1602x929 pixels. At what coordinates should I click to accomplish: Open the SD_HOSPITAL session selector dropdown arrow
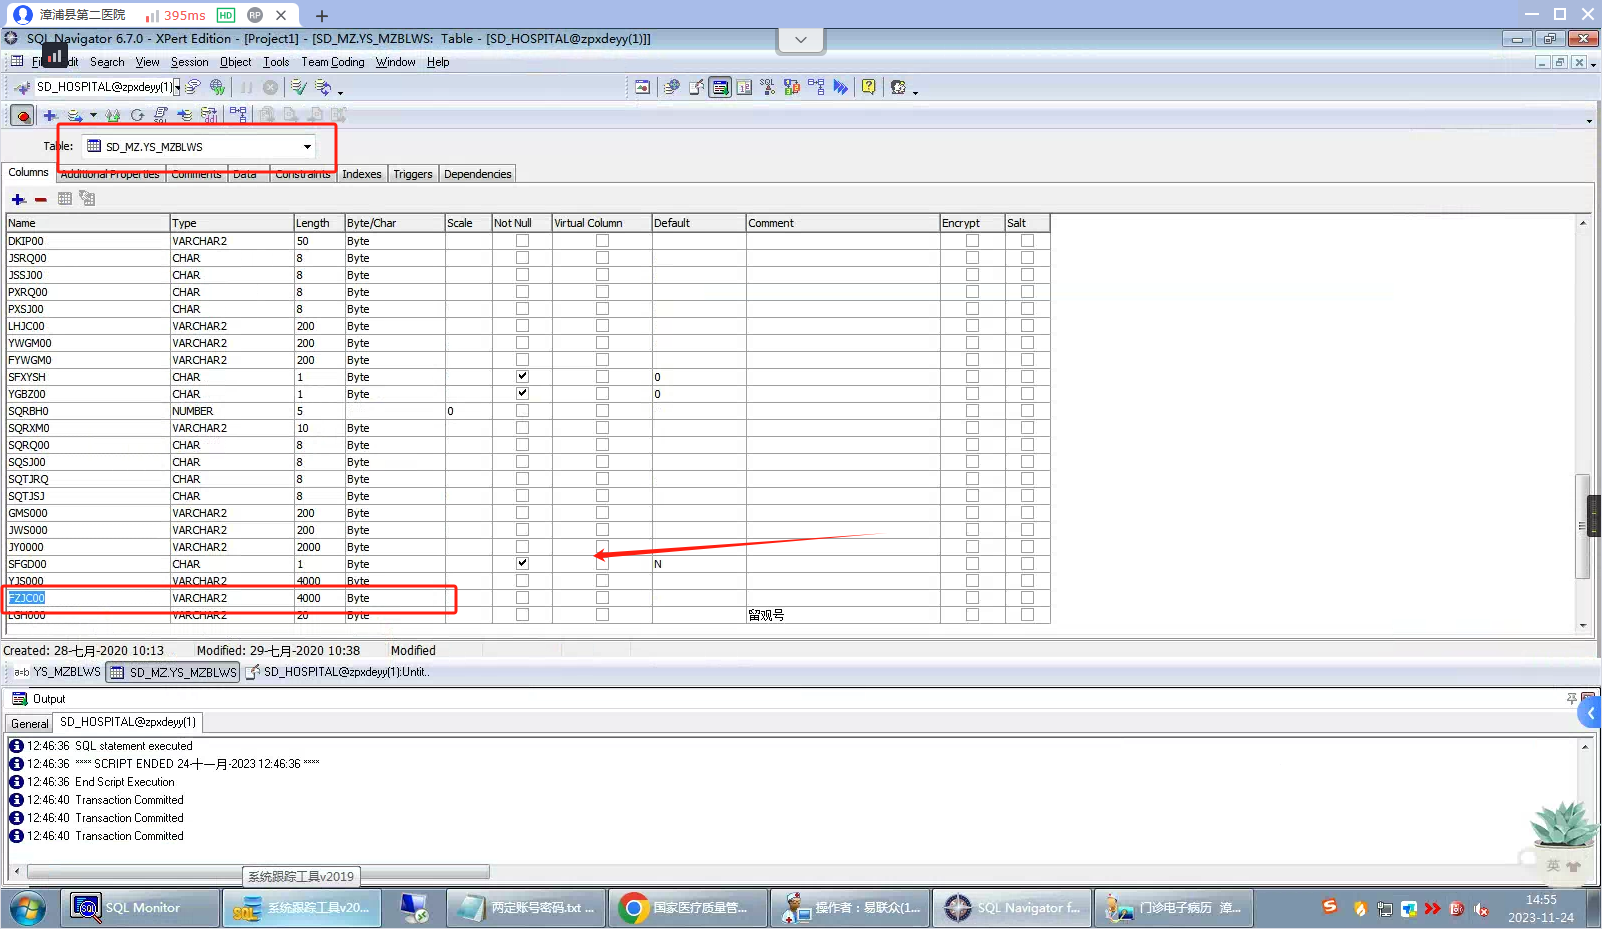pyautogui.click(x=177, y=87)
